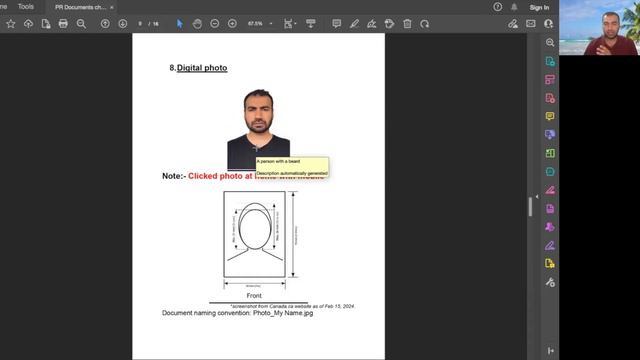
Task: Click the cloud upload icon
Action: click(28, 24)
